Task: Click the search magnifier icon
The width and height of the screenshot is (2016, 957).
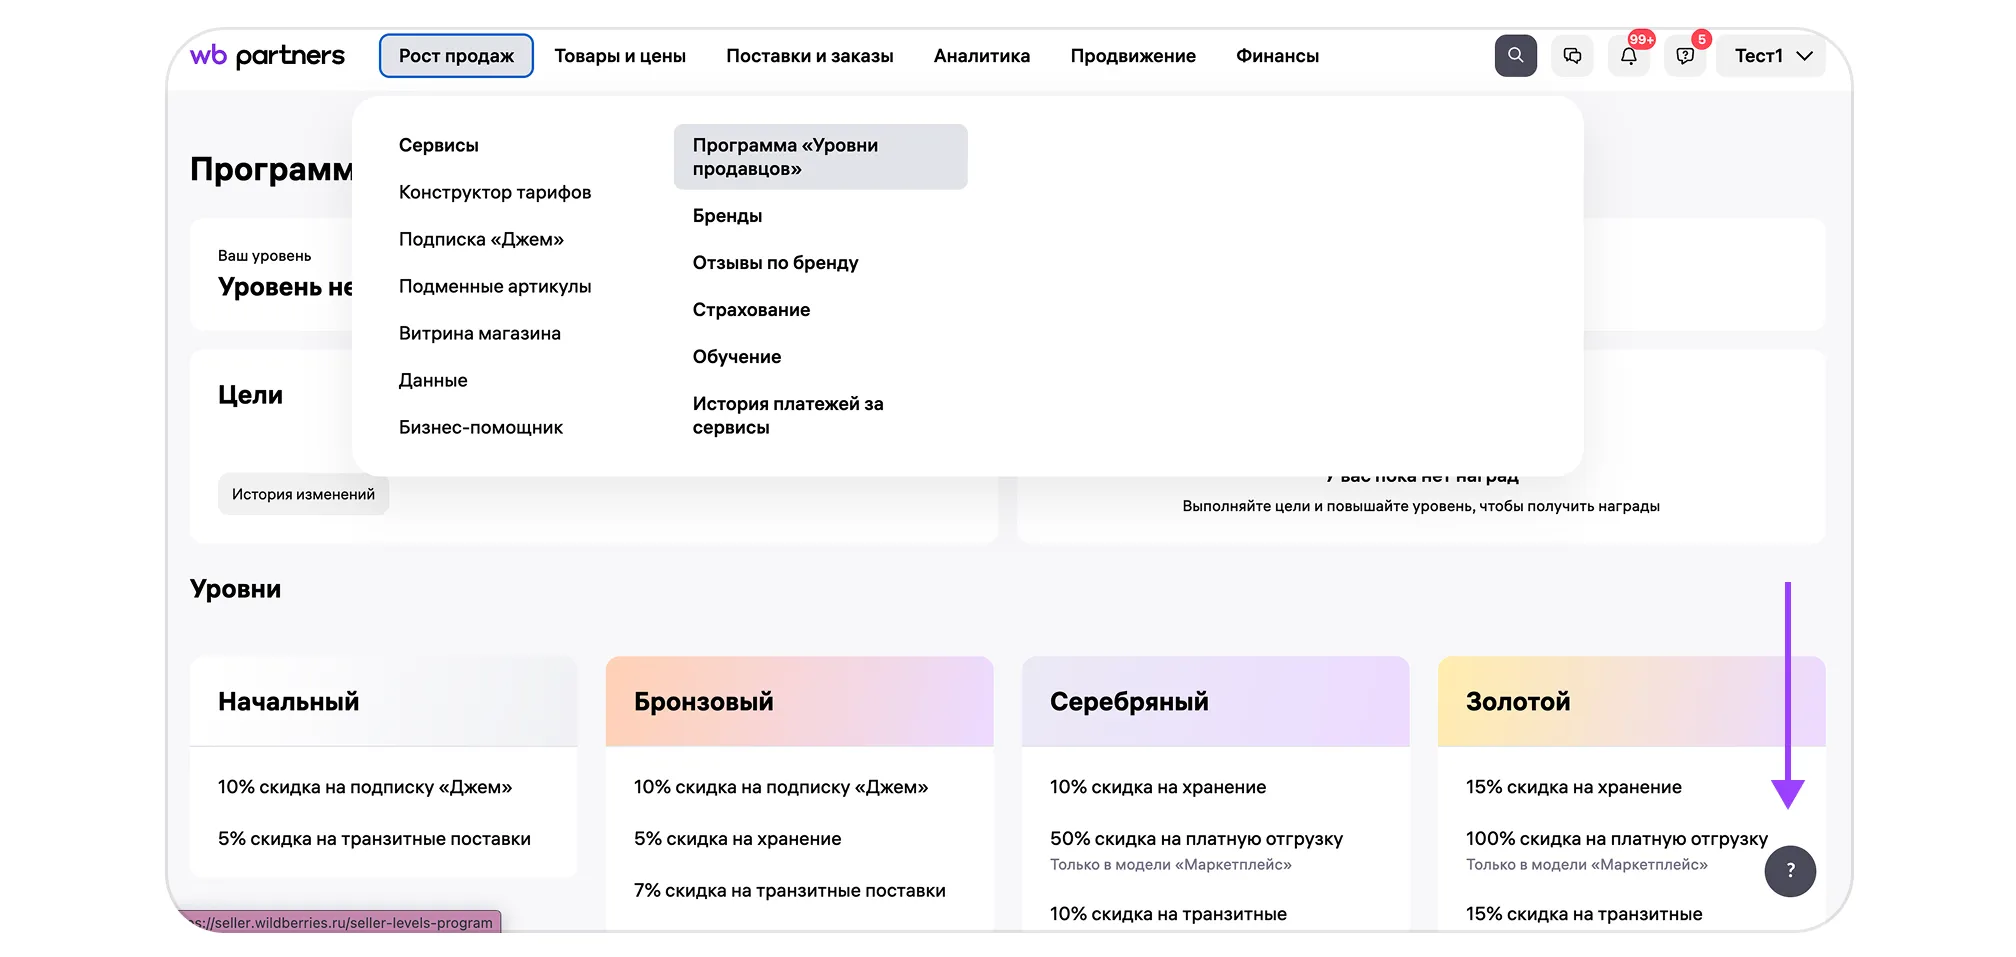Action: [1515, 56]
